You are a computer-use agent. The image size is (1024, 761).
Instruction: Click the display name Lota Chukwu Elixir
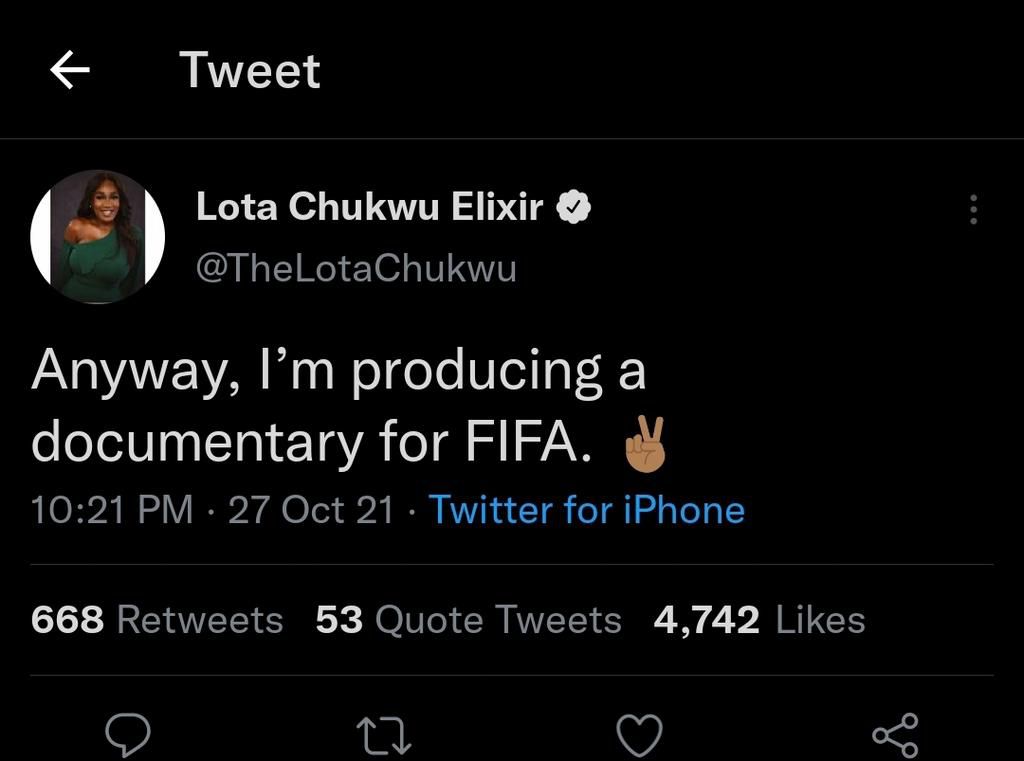(x=372, y=206)
